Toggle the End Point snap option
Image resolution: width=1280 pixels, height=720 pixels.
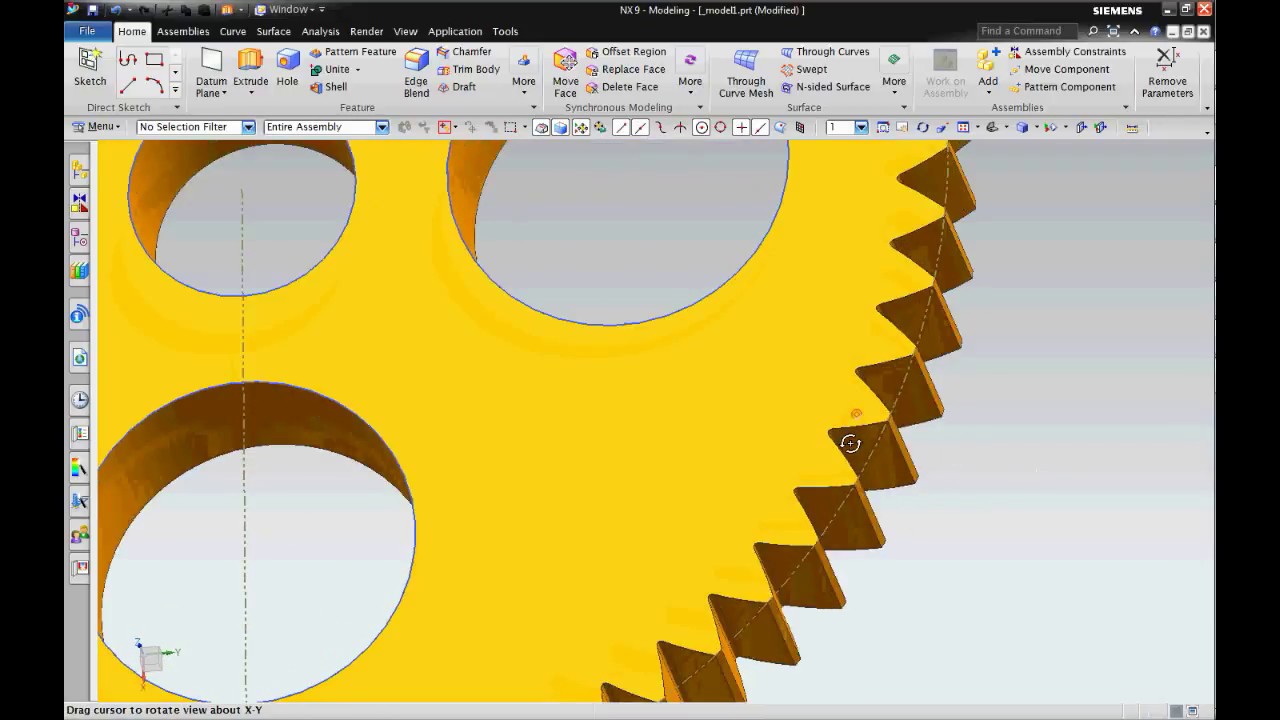(x=621, y=127)
